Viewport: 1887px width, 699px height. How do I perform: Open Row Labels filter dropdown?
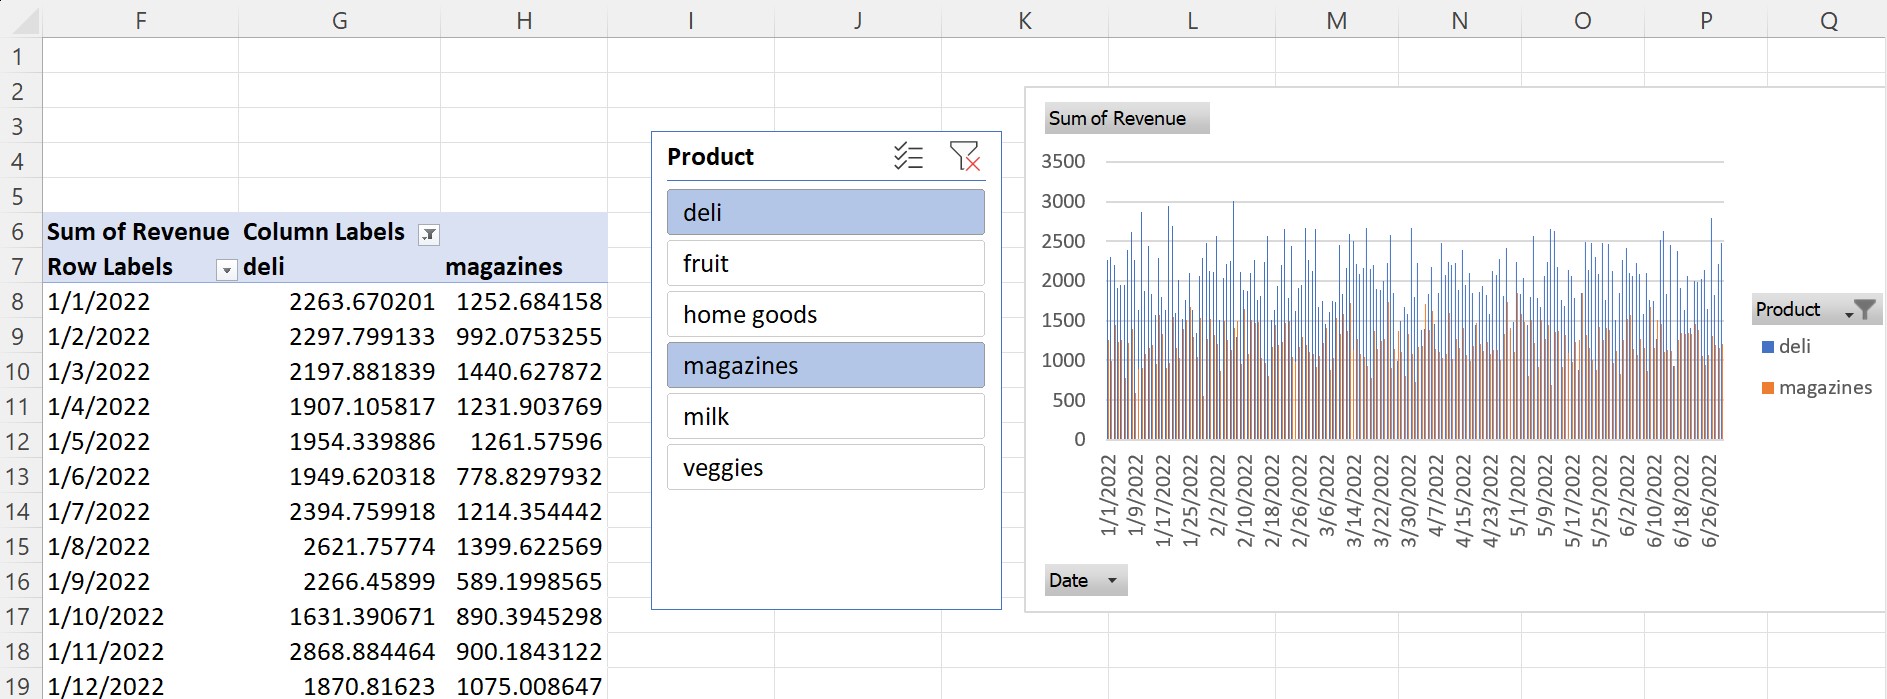(x=227, y=270)
